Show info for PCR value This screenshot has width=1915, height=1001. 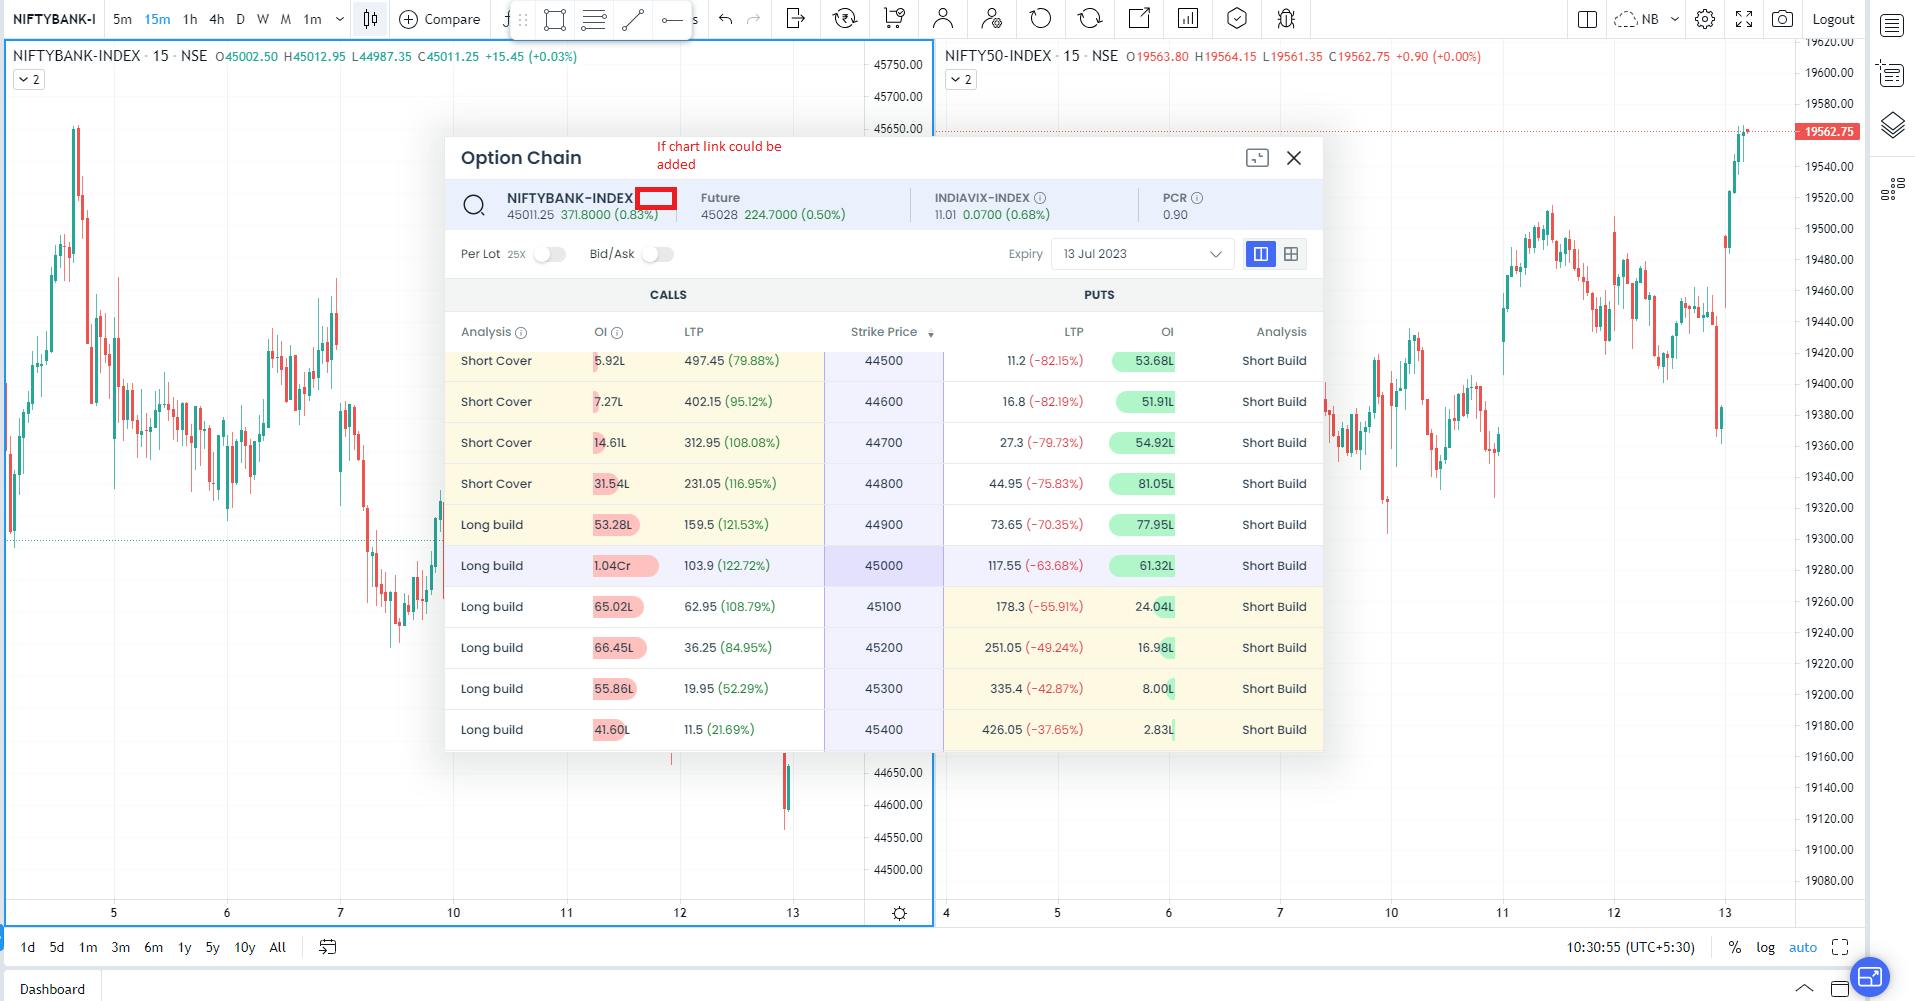[x=1197, y=198]
